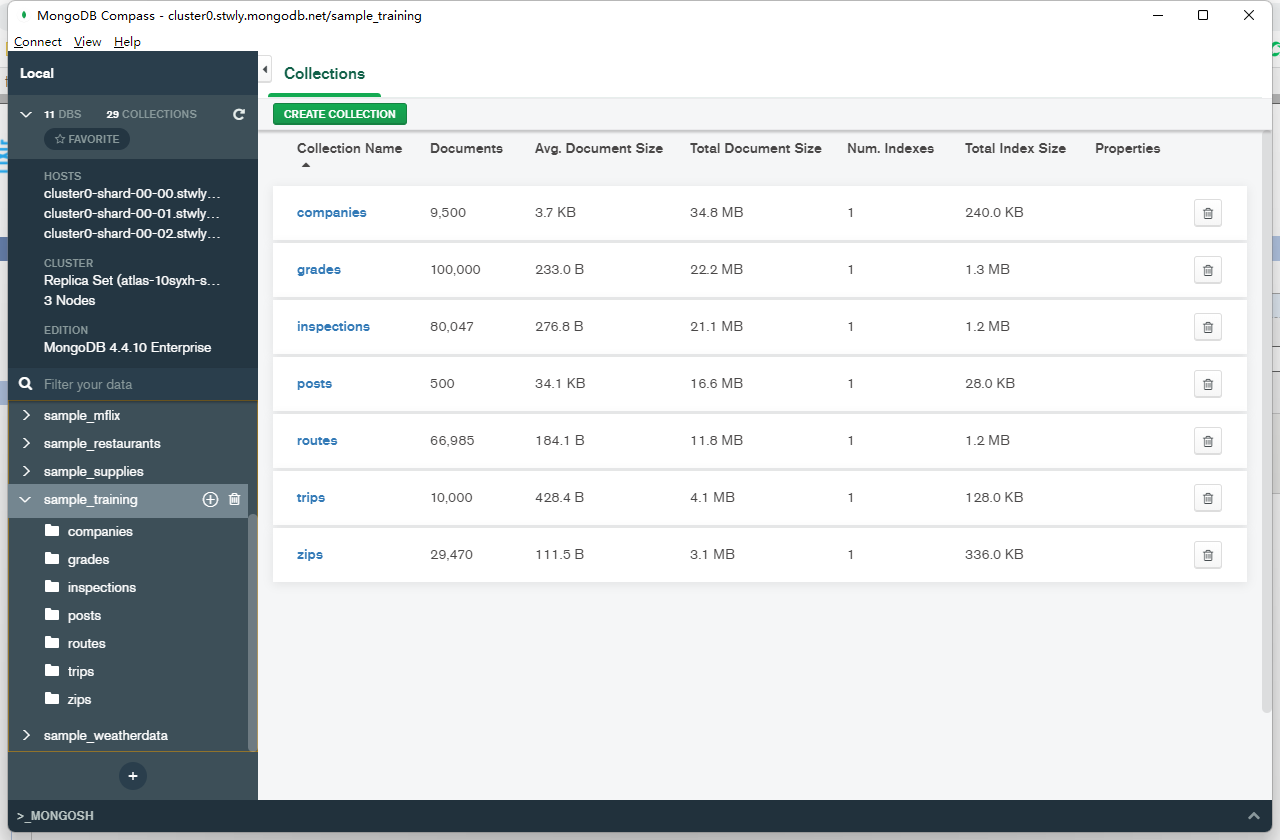Open the routes collection link in table
1280x840 pixels.
coord(317,441)
